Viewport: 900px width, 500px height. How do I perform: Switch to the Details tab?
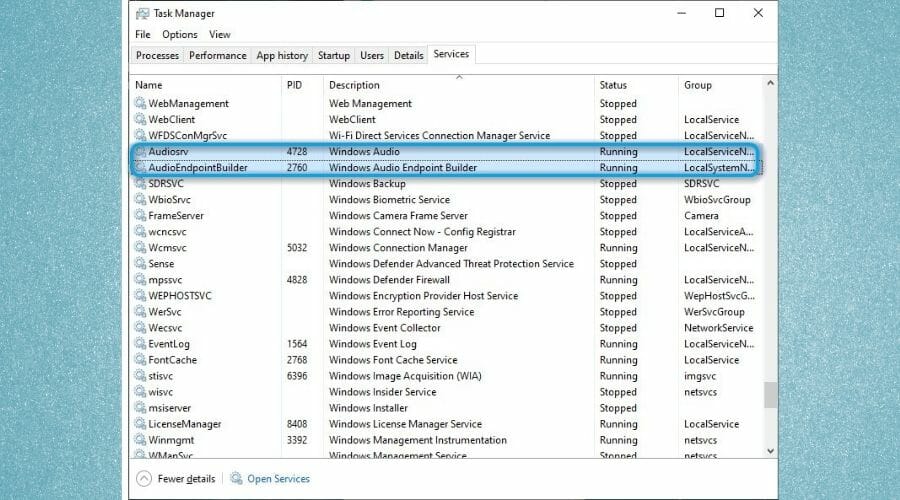click(x=408, y=55)
